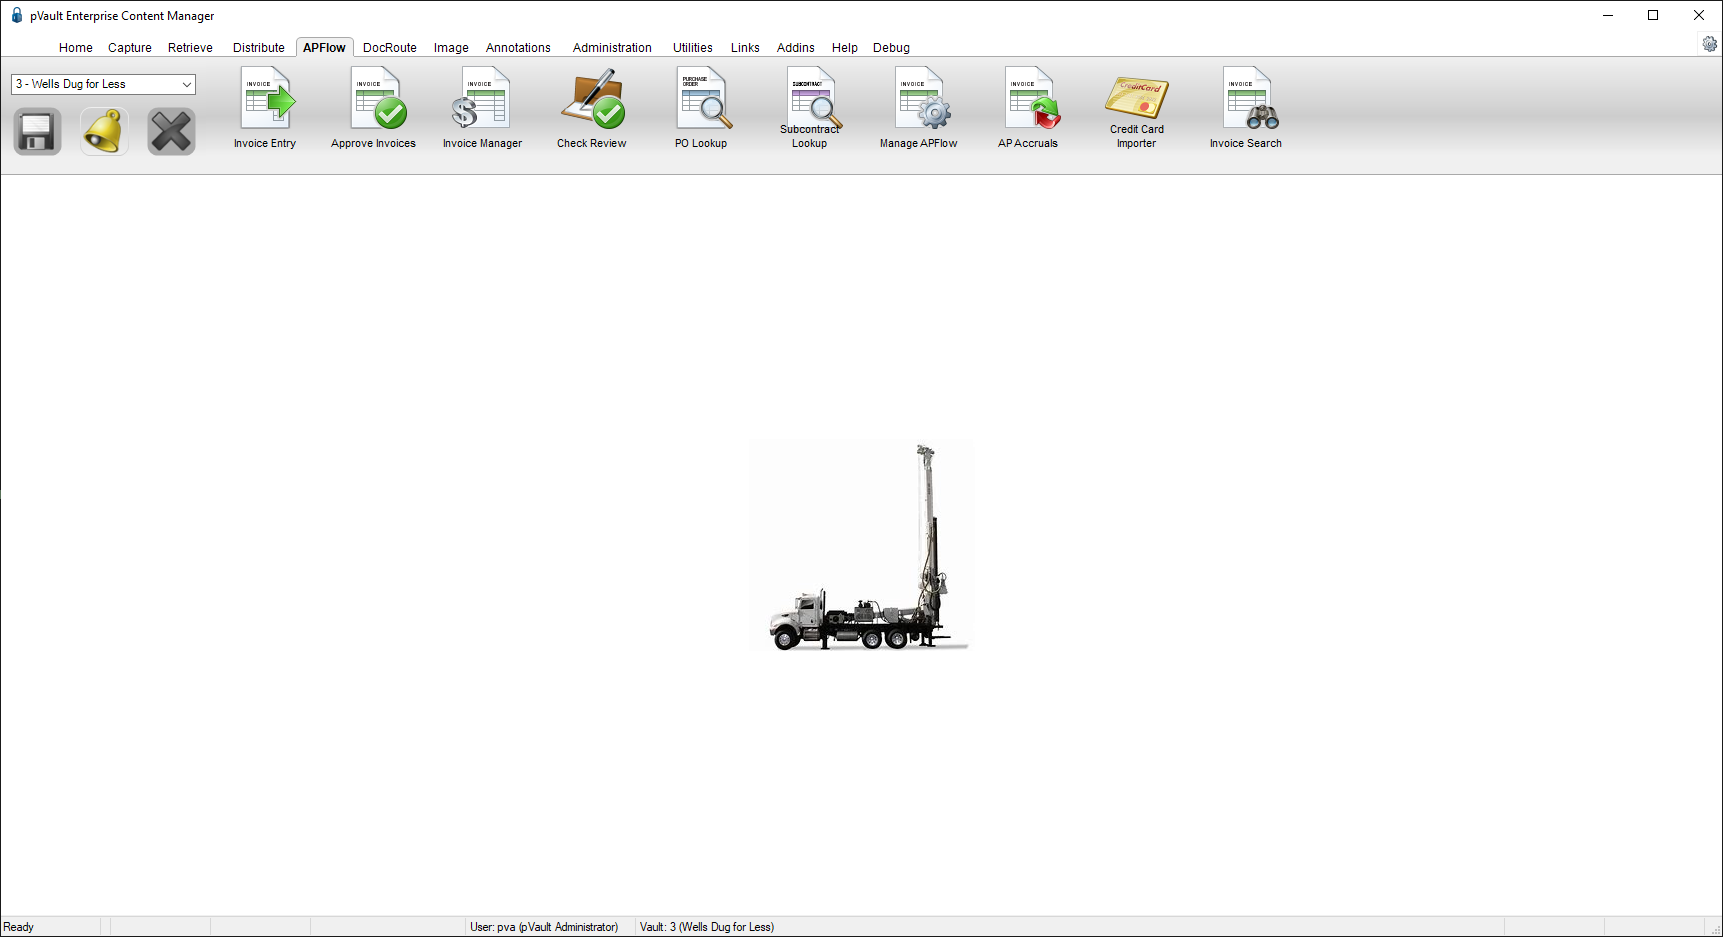Switch to the Addins tab
Viewport: 1723px width, 937px height.
pyautogui.click(x=796, y=47)
